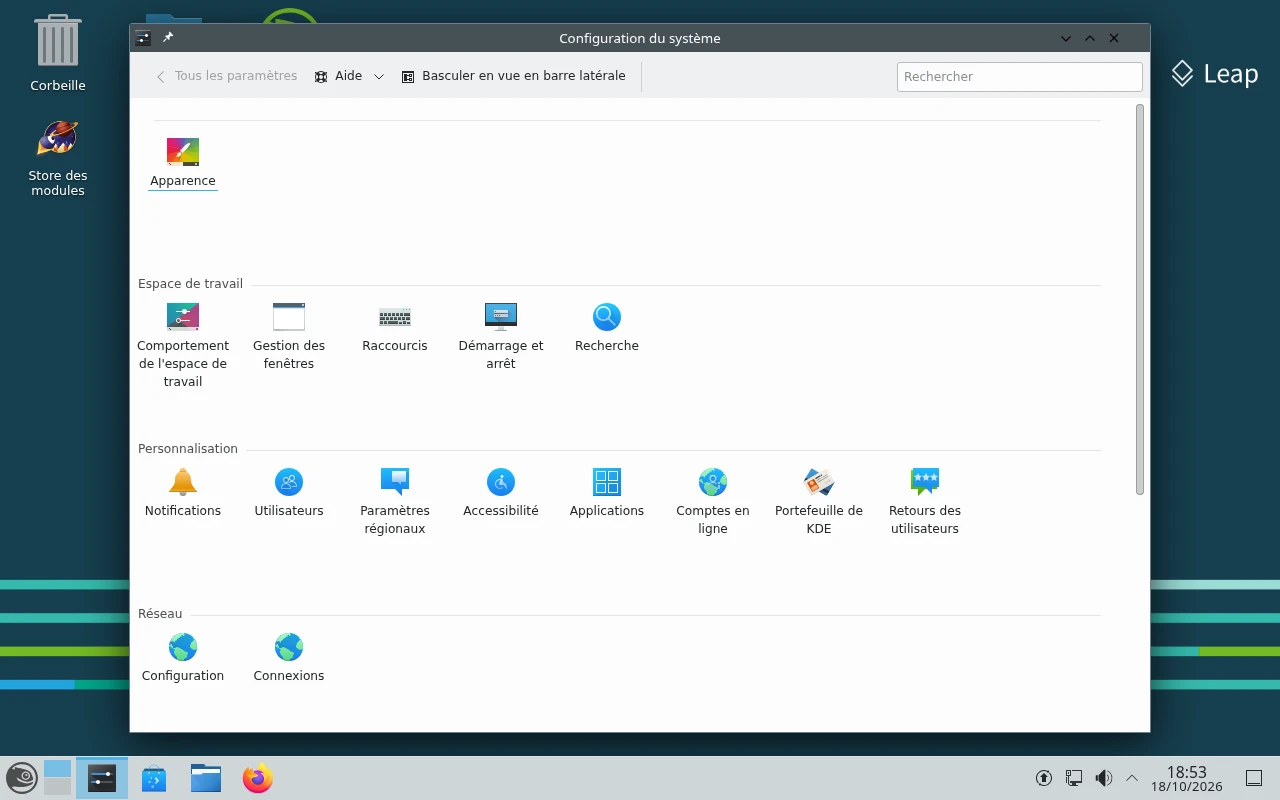Open the Recherche settings module
Image resolution: width=1280 pixels, height=800 pixels.
pos(607,327)
